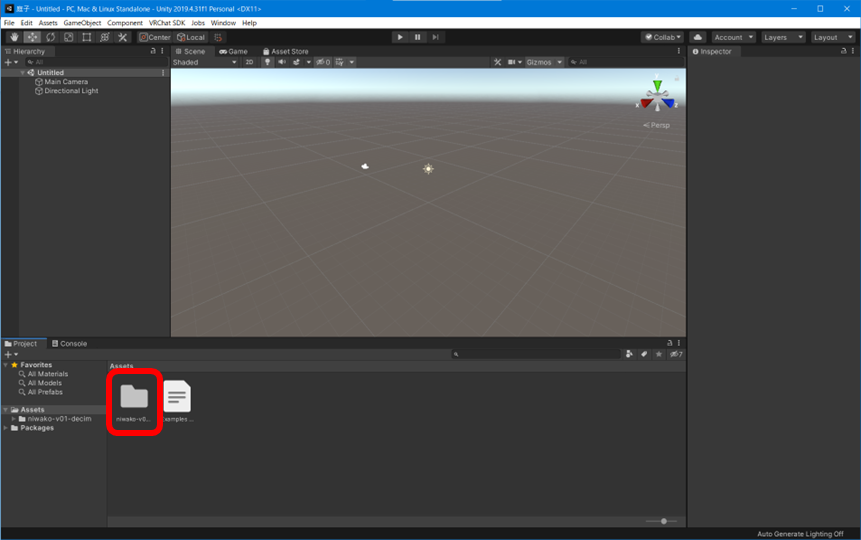
Task: Select the Hand tool
Action: (14, 37)
